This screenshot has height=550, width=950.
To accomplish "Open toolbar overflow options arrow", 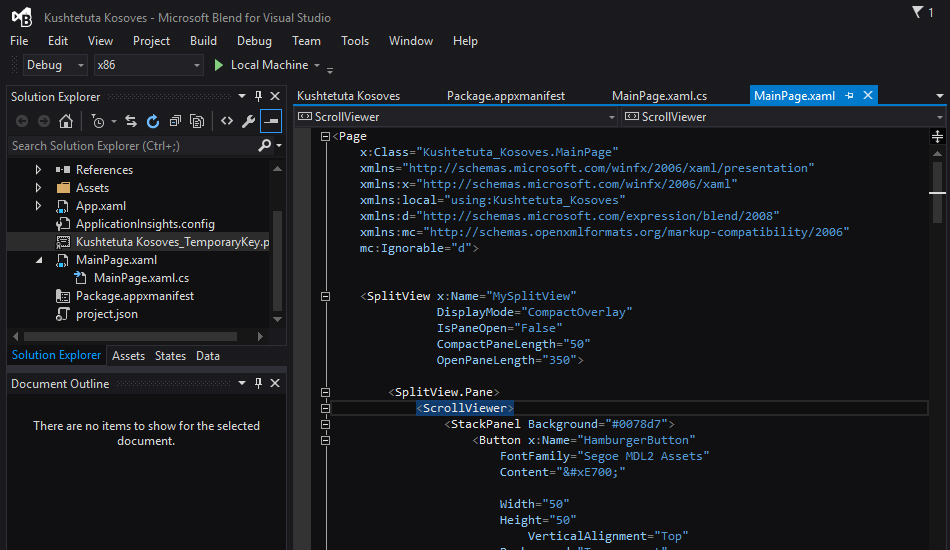I will (x=330, y=70).
